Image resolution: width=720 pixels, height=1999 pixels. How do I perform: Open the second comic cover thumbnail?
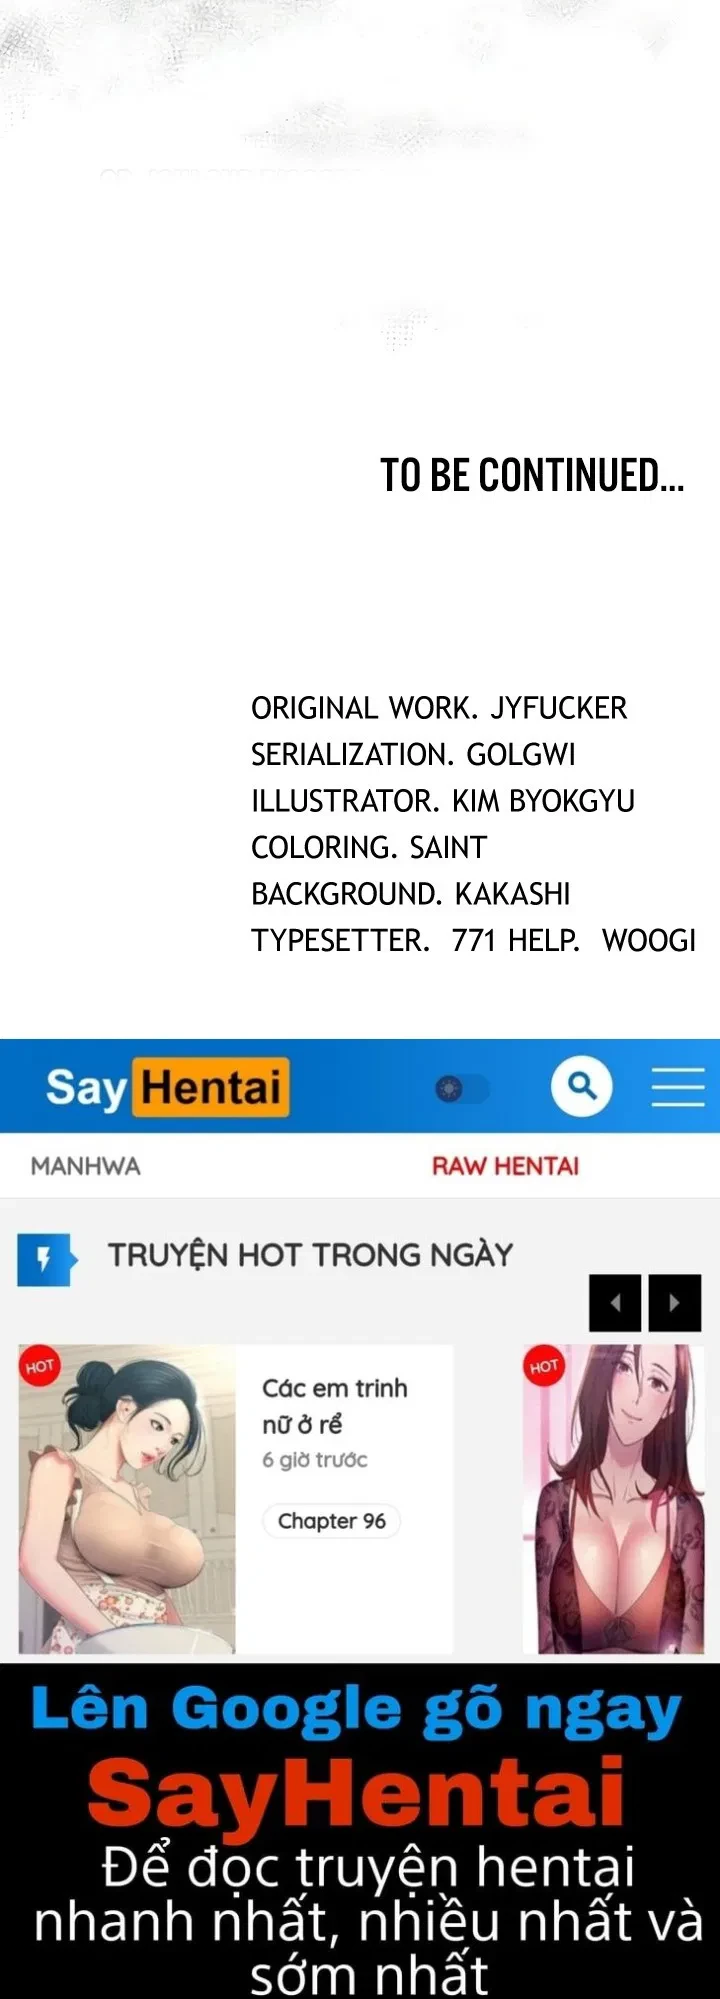point(614,1499)
